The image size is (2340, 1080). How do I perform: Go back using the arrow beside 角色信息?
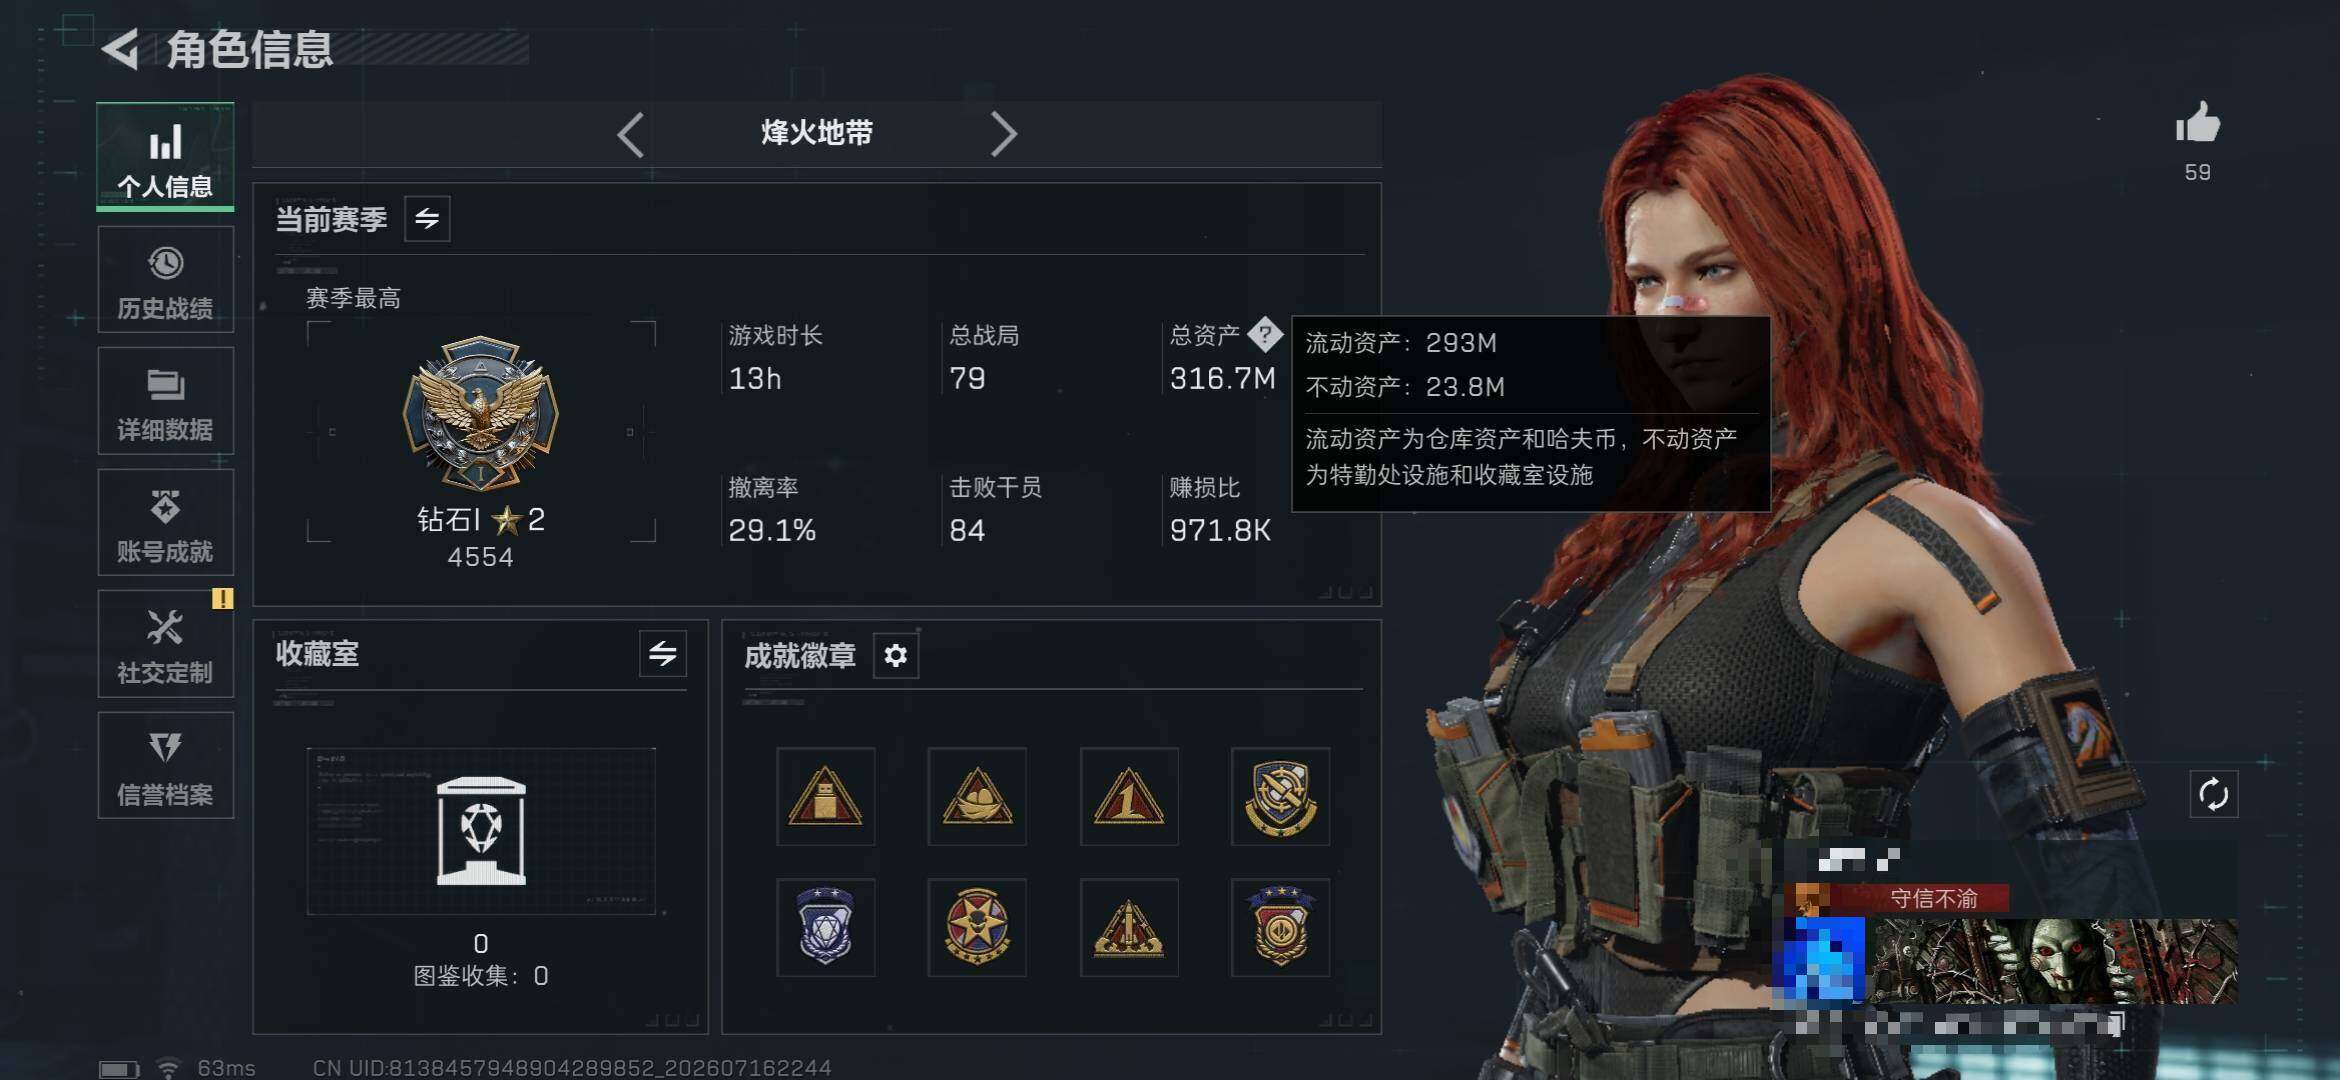[121, 49]
